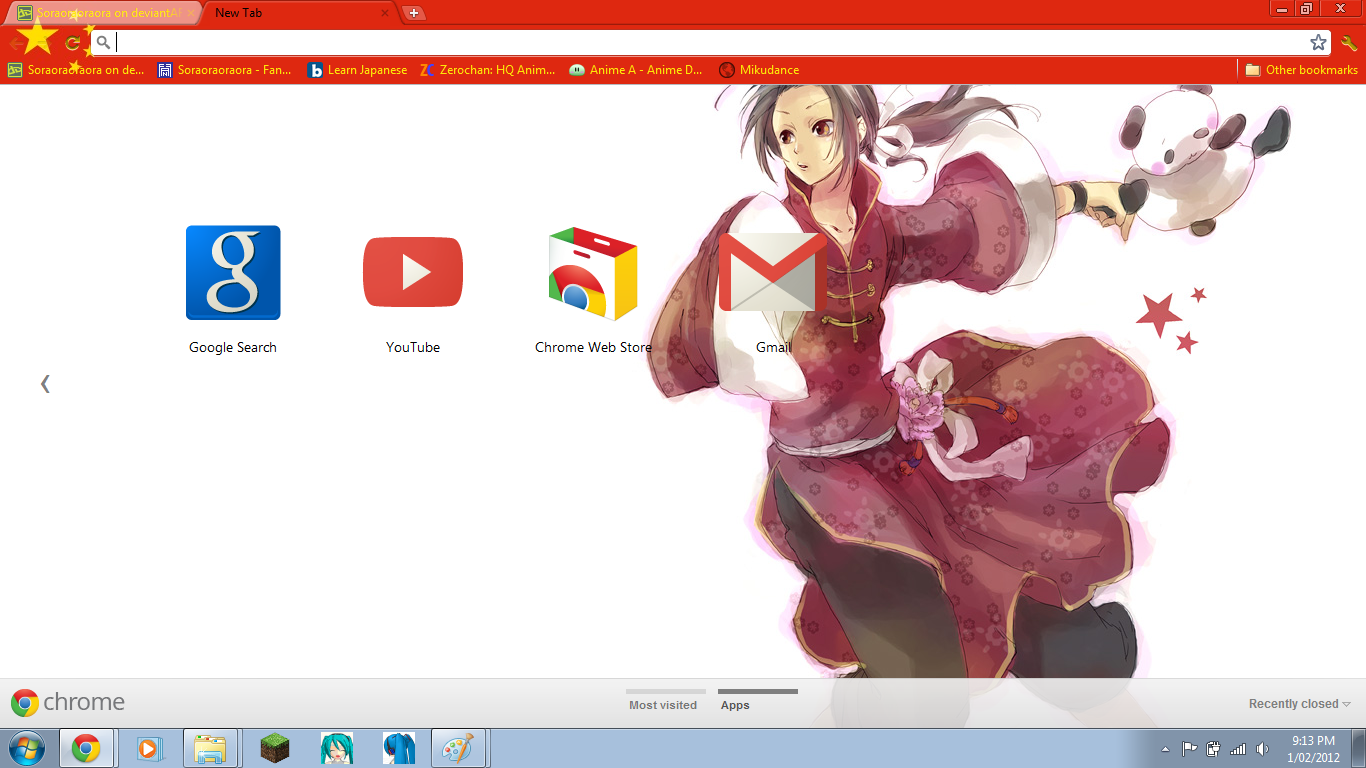The image size is (1366, 768).
Task: Open the Learn Japanese bookmark
Action: 358,70
